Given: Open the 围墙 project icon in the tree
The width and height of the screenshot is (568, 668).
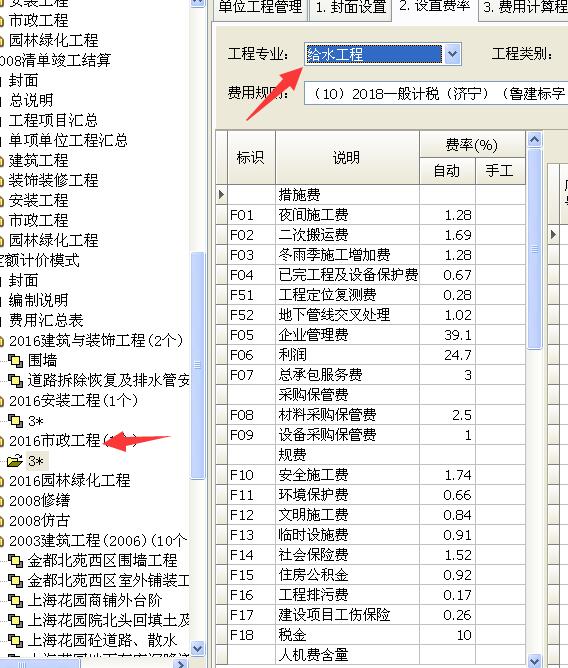Looking at the screenshot, I should coord(15,361).
